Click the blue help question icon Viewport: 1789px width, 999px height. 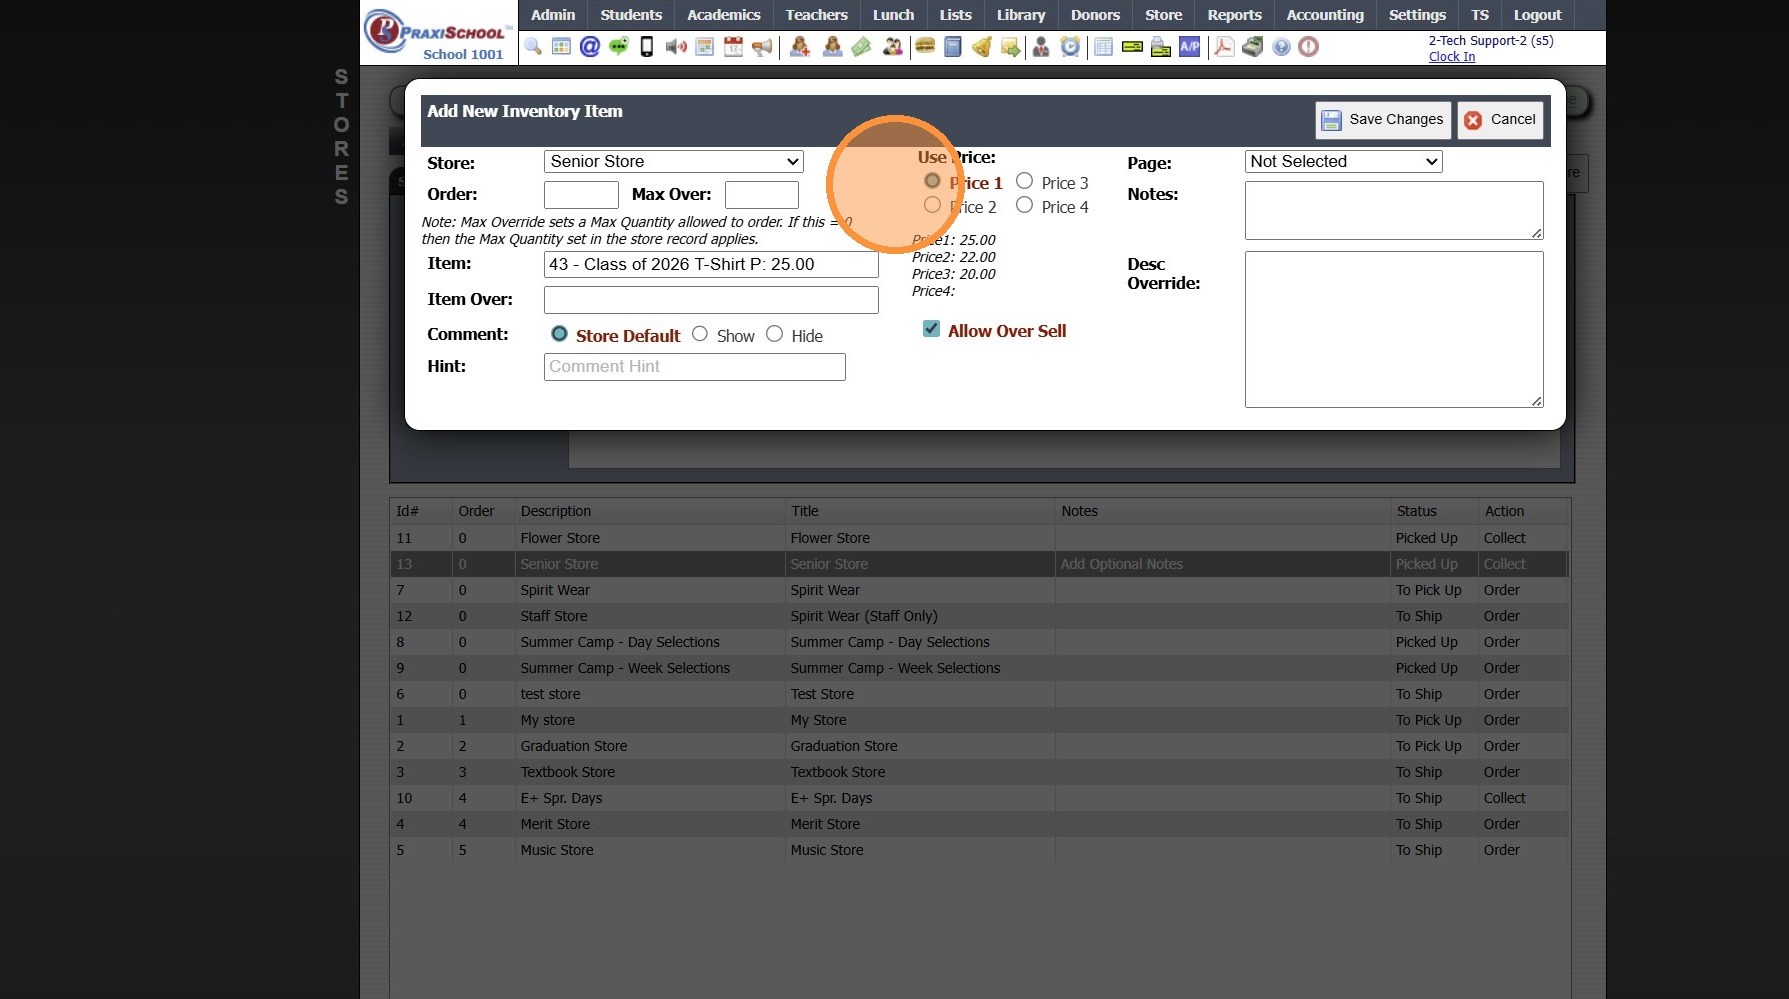(x=1281, y=47)
